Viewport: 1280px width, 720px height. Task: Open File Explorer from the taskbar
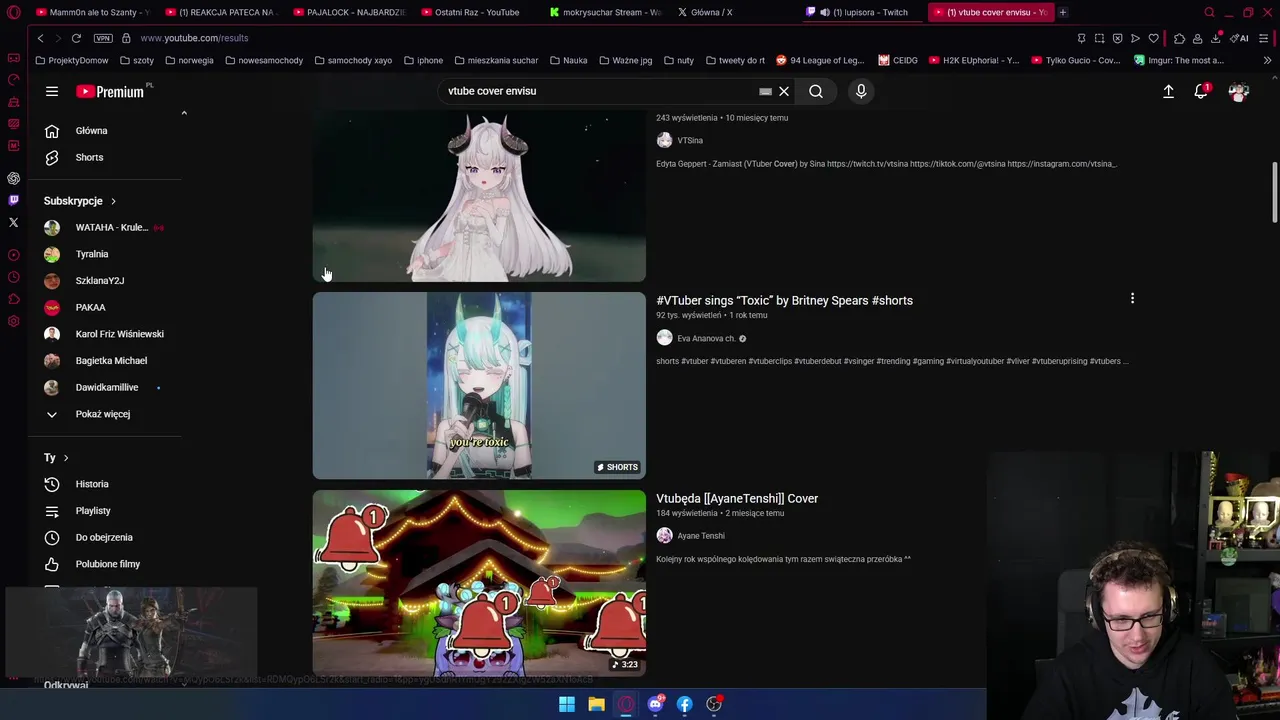[596, 704]
